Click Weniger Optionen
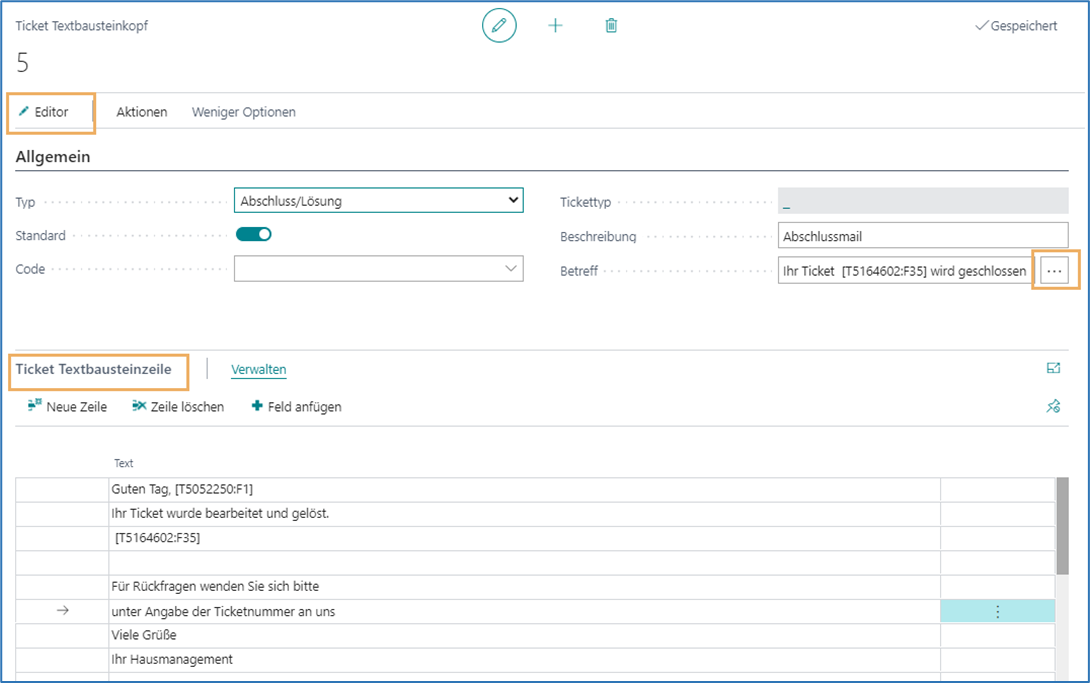The width and height of the screenshot is (1090, 683). point(244,112)
